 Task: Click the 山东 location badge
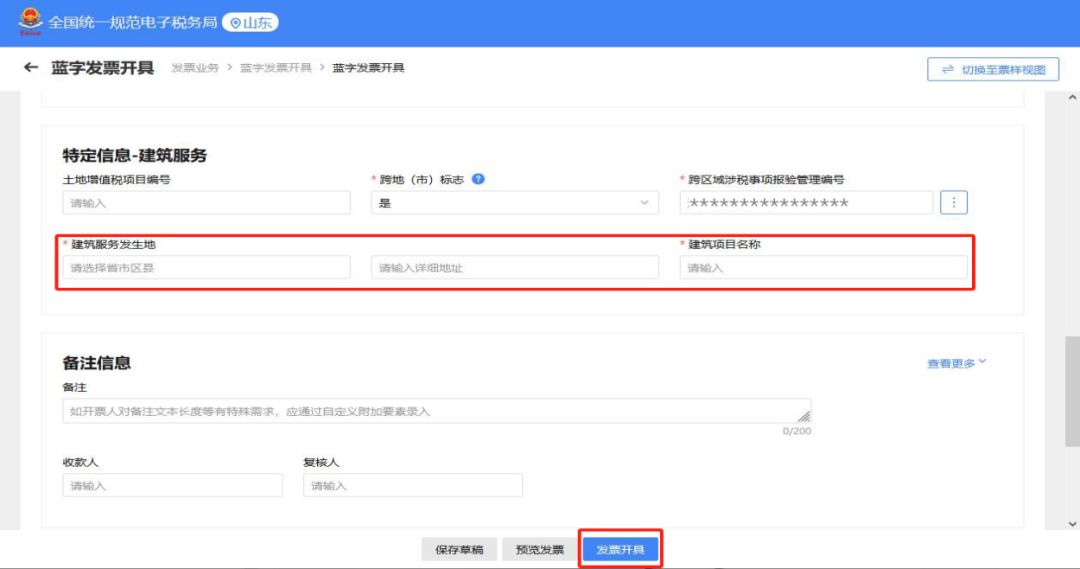251,23
